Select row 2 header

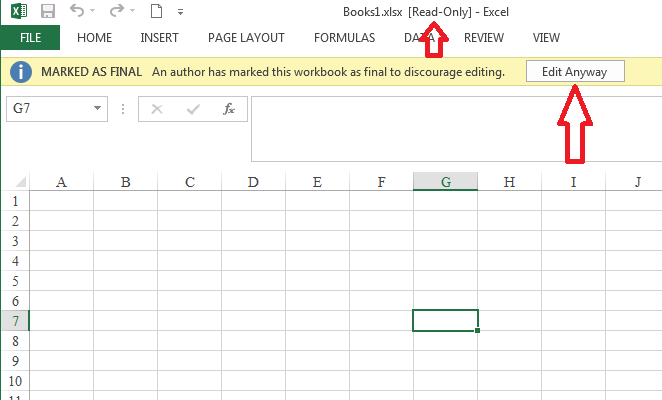tap(15, 221)
